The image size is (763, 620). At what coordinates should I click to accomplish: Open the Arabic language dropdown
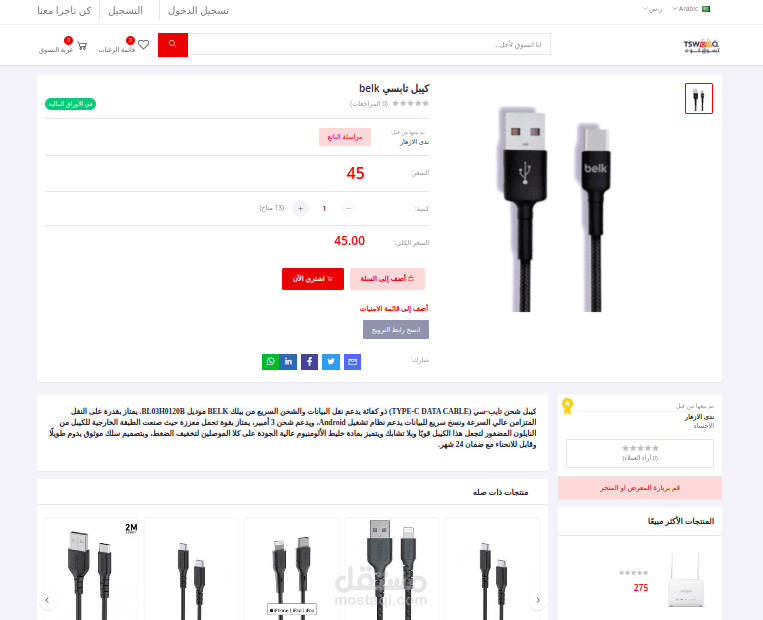pos(691,9)
